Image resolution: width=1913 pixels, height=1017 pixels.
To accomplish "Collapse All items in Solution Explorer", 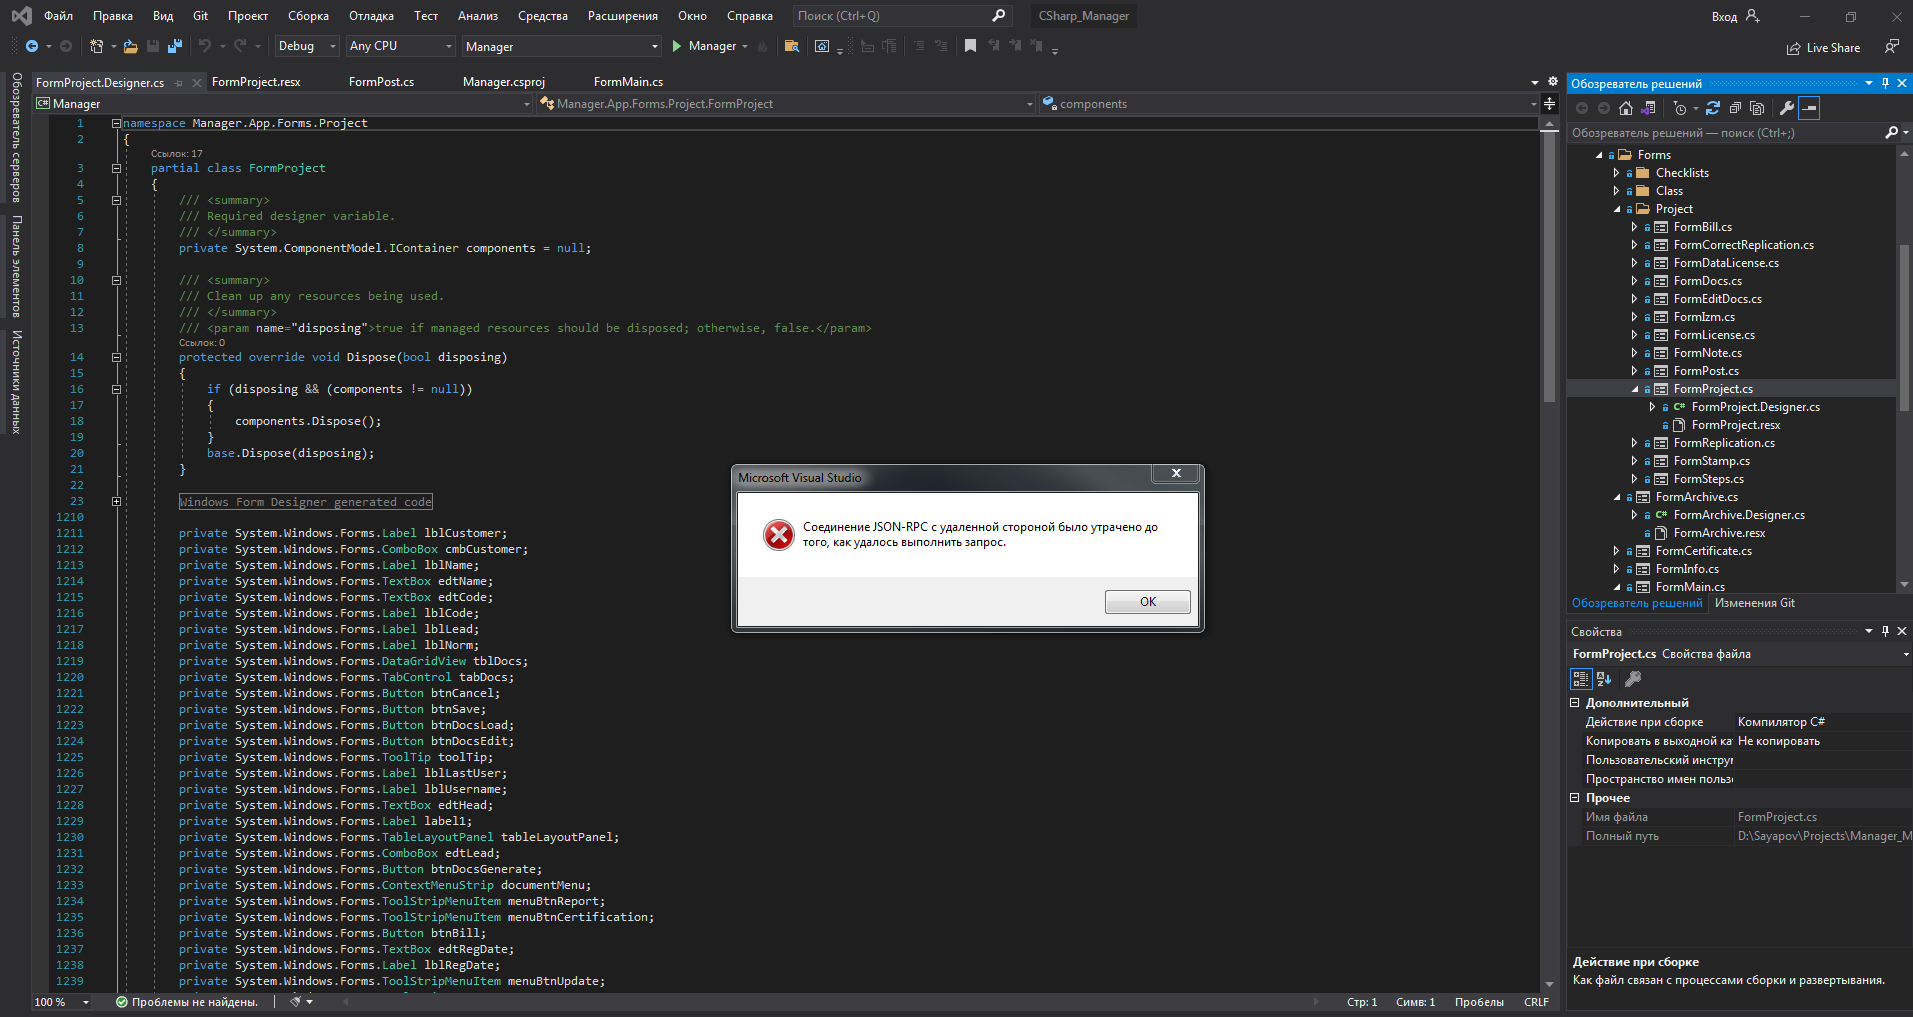I will (1735, 108).
